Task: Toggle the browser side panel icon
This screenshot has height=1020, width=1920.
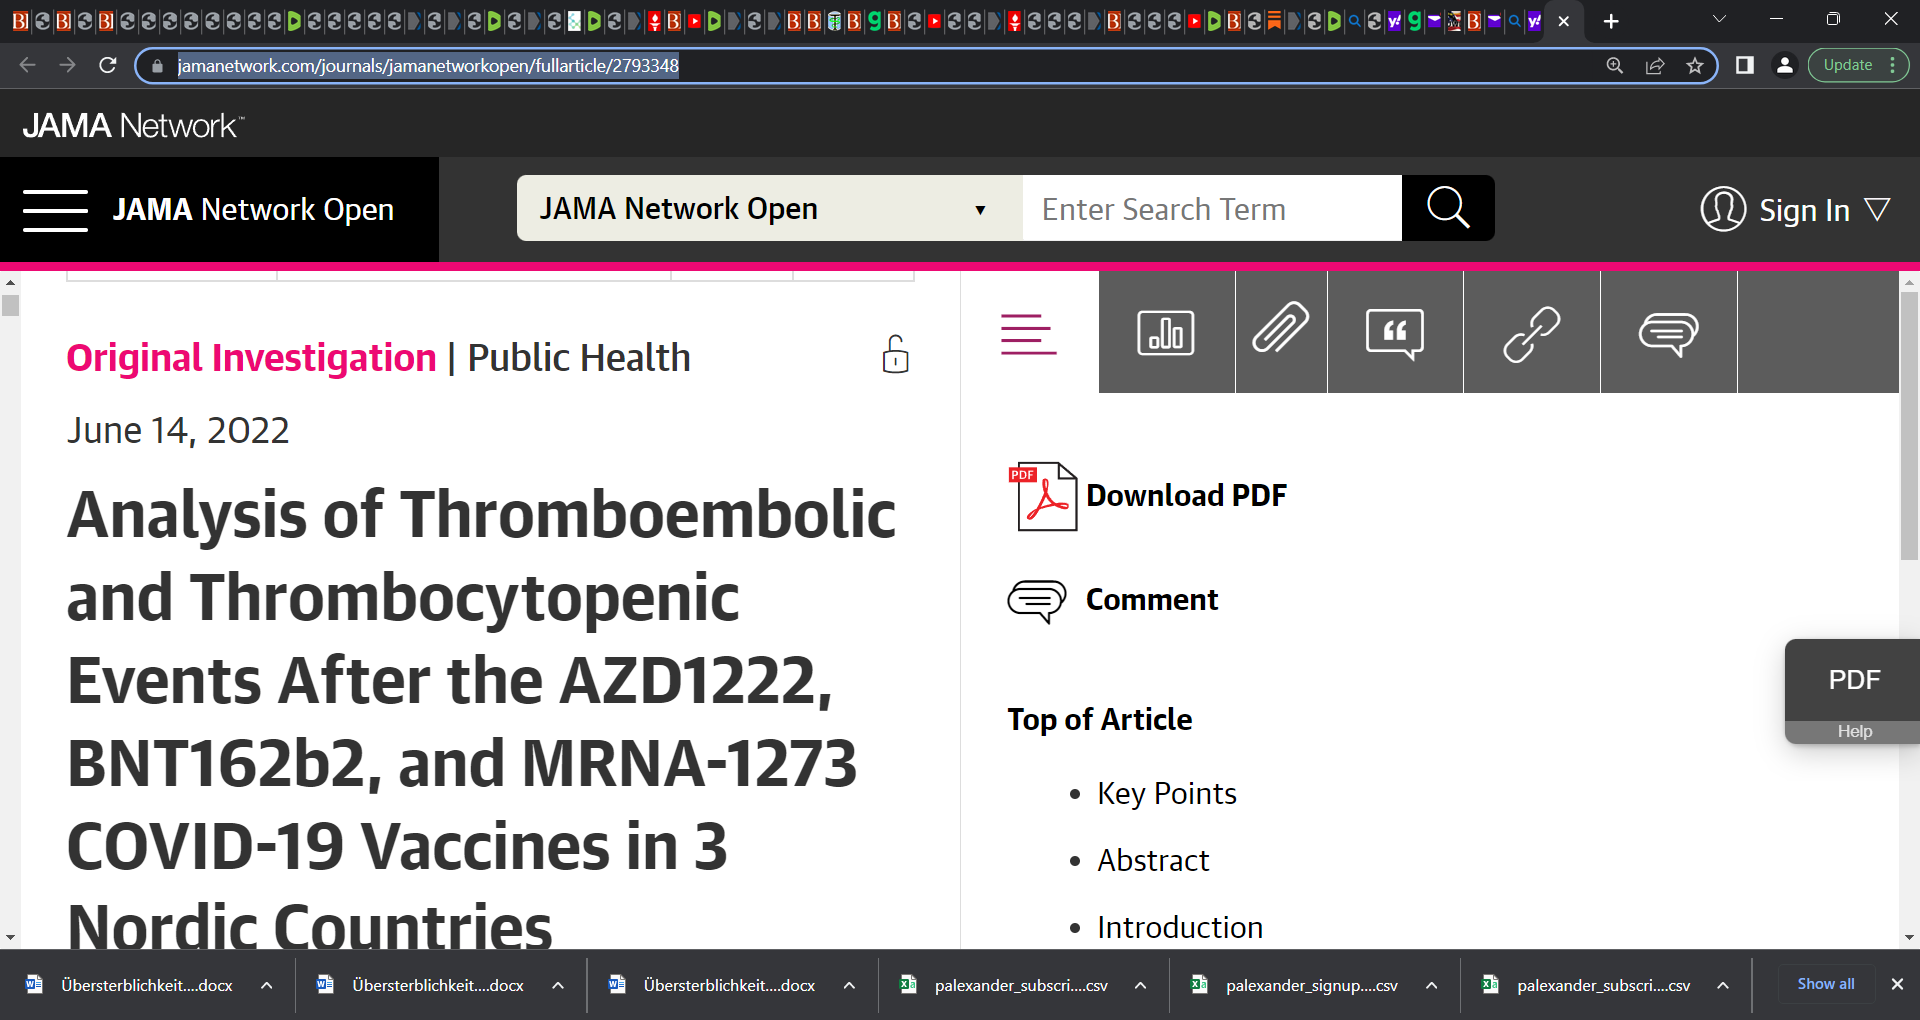Action: 1745,65
